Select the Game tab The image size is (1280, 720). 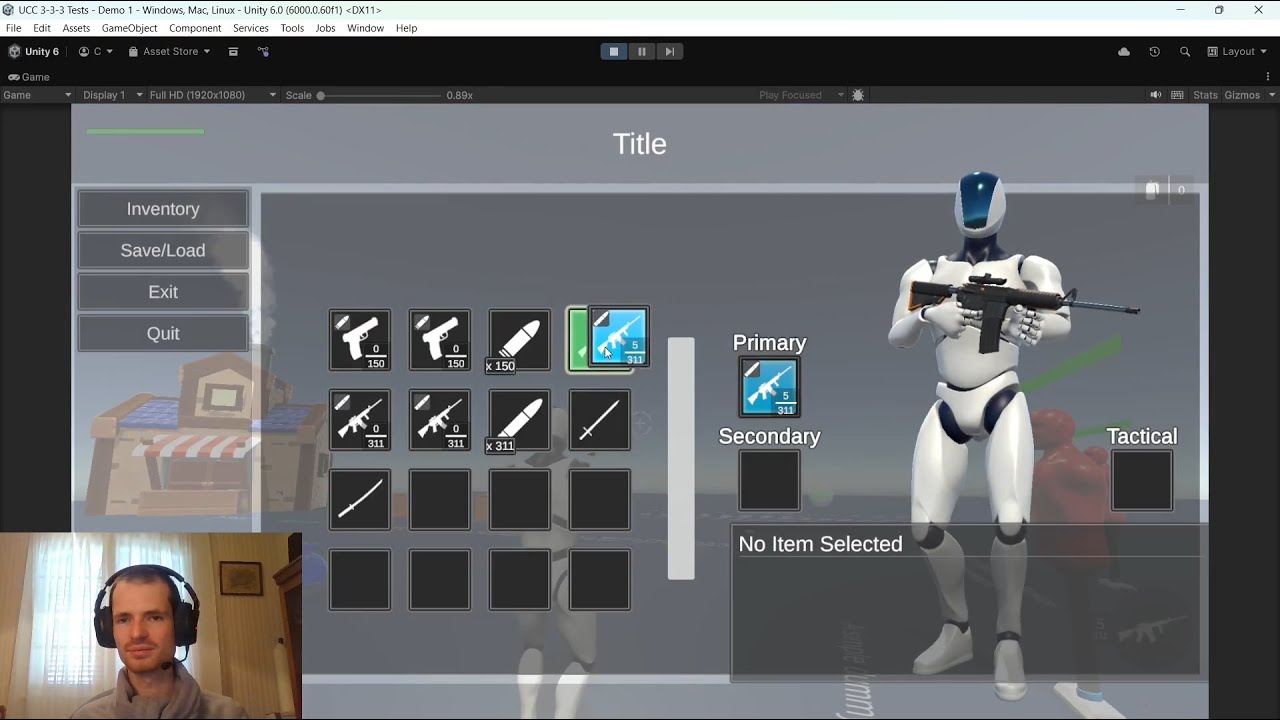tap(29, 77)
